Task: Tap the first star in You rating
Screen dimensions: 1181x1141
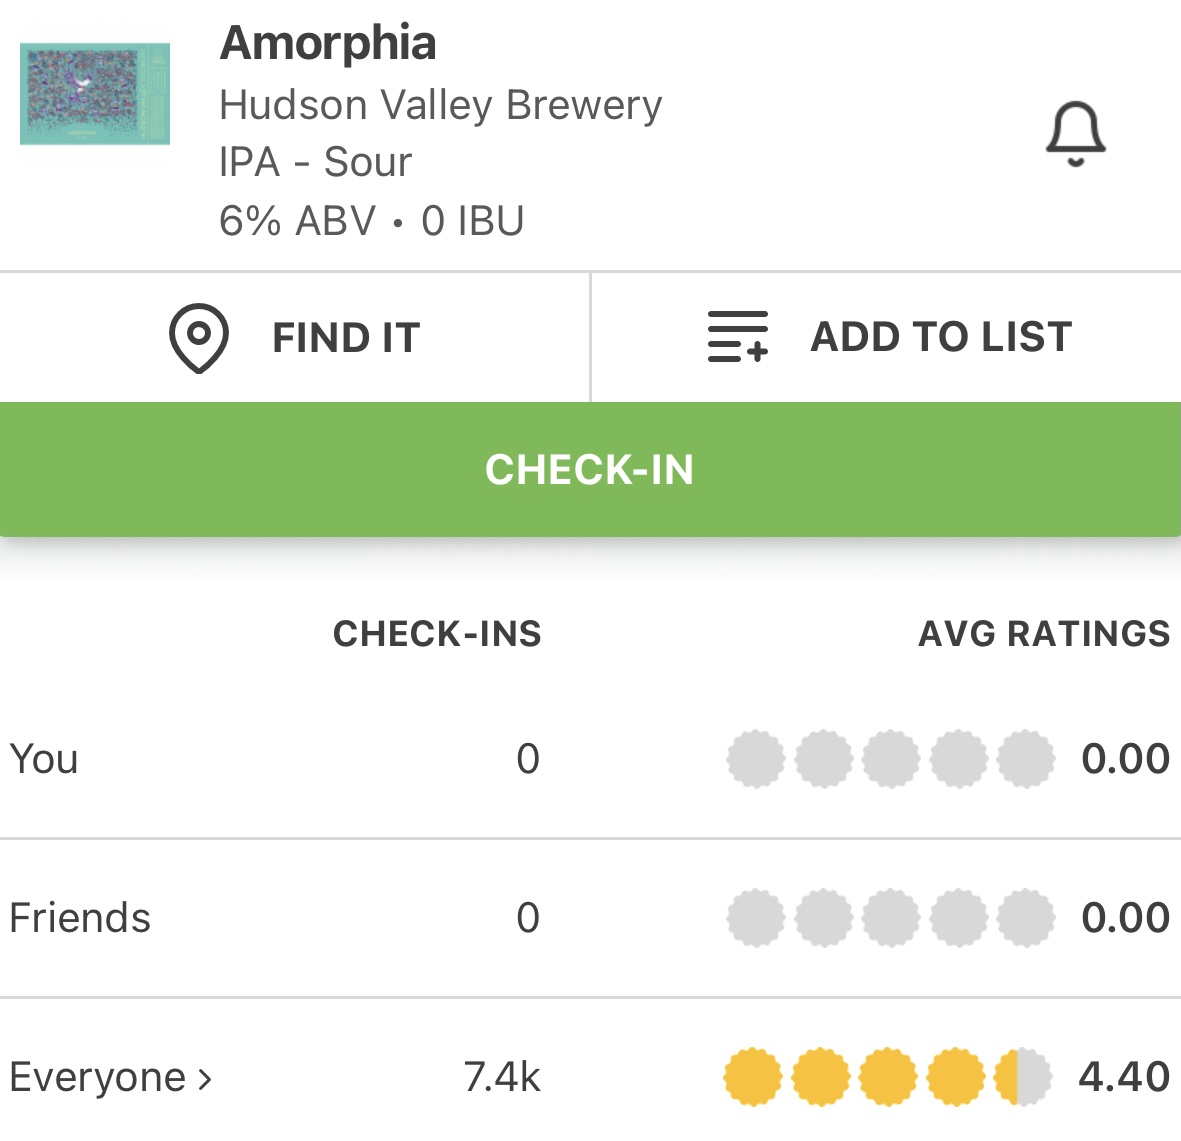Action: [756, 759]
